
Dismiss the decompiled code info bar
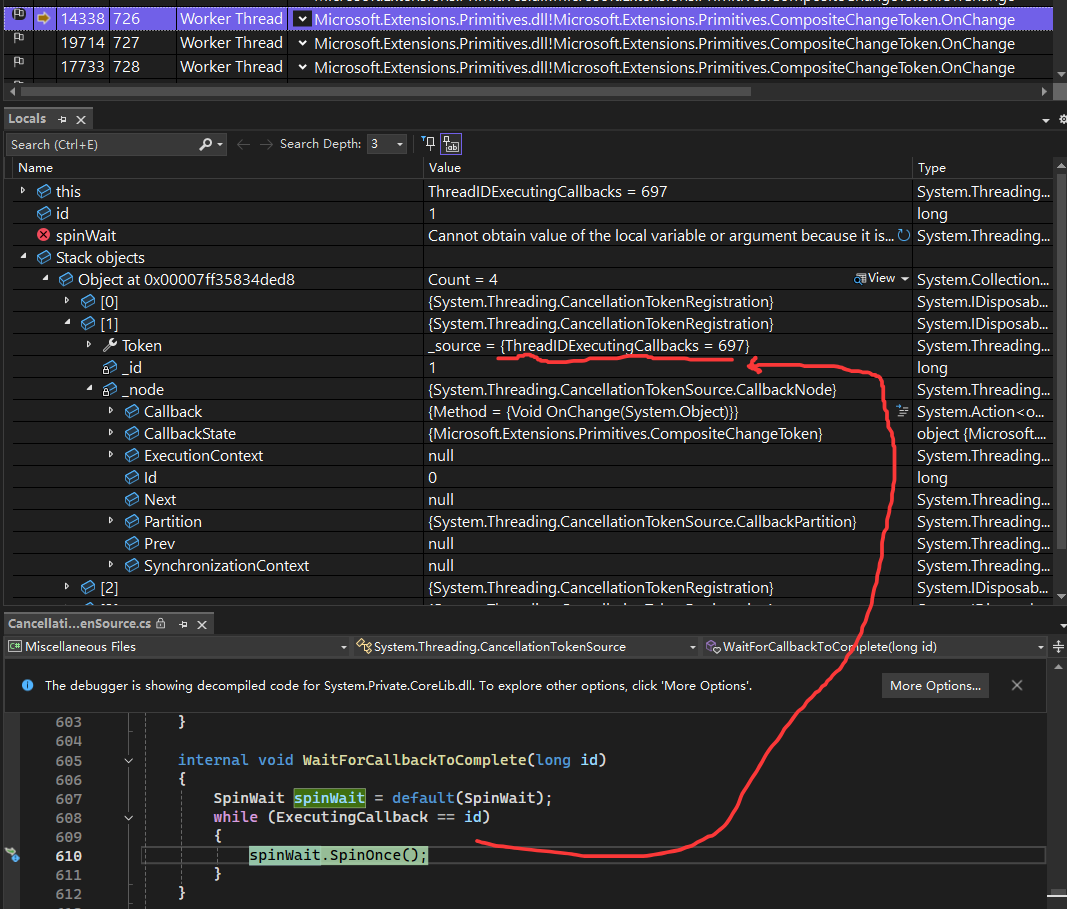pos(1016,686)
